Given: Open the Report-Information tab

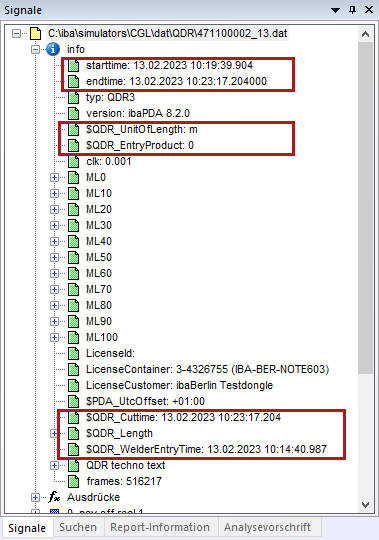Looking at the screenshot, I should coord(160,527).
